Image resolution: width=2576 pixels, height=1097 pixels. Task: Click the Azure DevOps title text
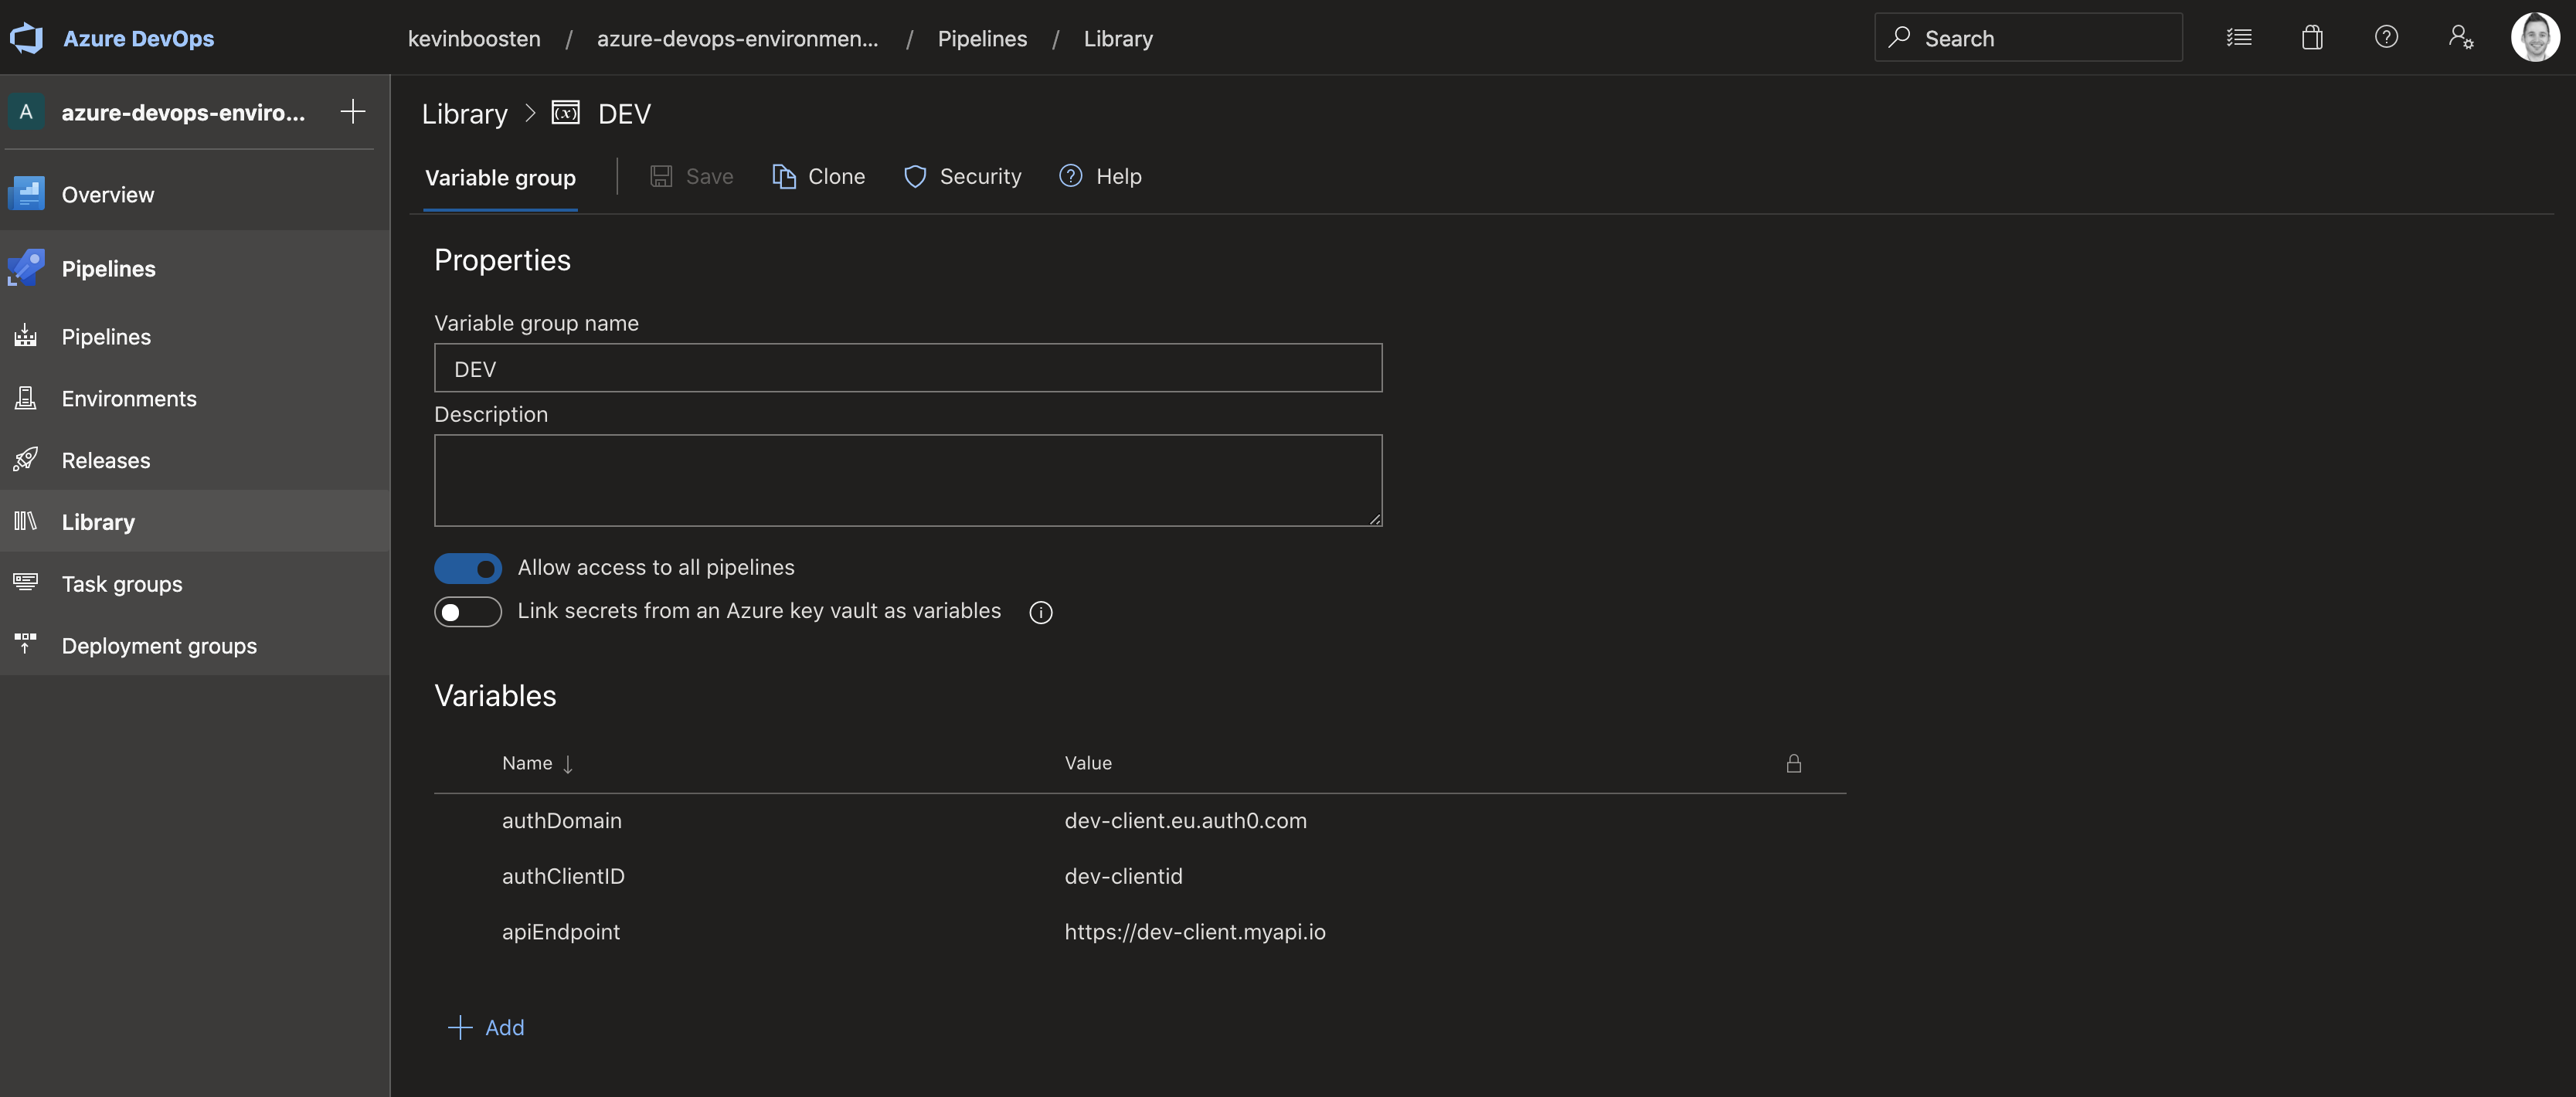(x=139, y=38)
